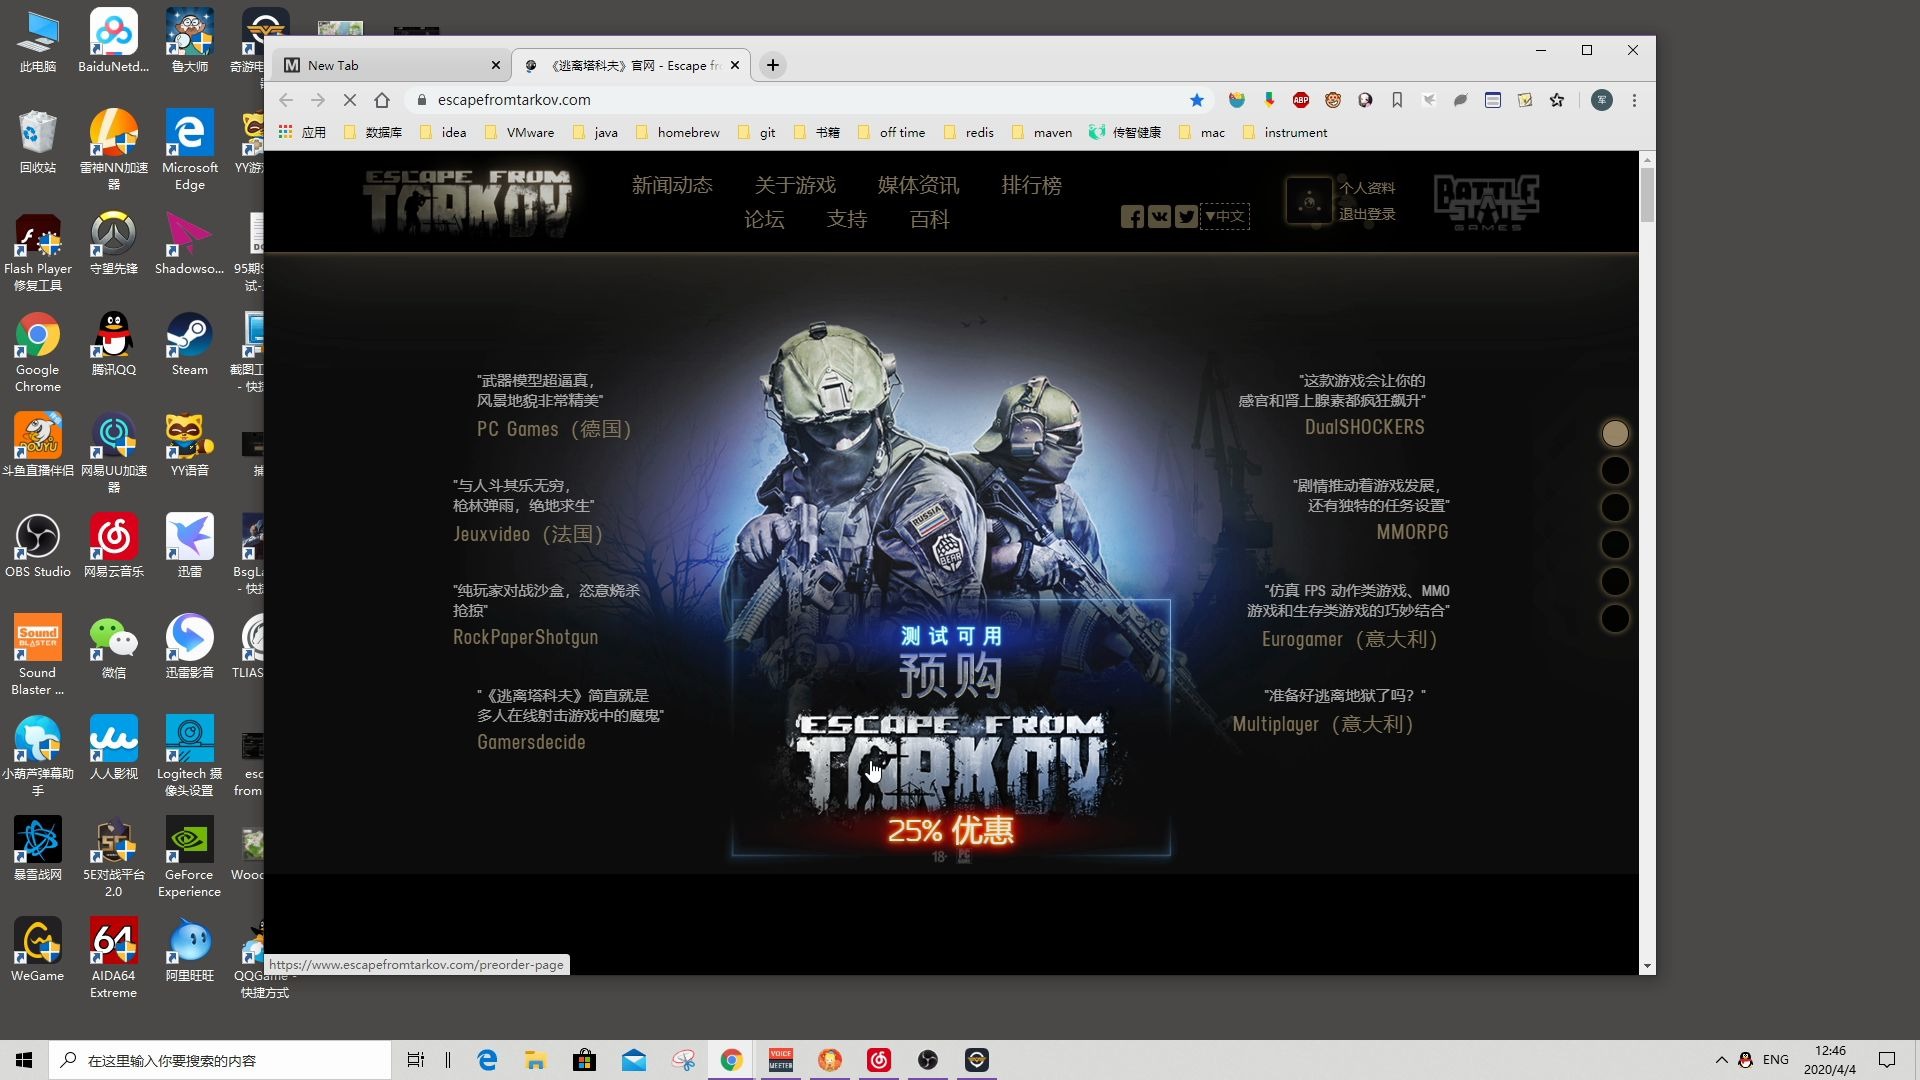Image resolution: width=1920 pixels, height=1080 pixels.
Task: Open the Steam desktop shortcut
Action: click(x=189, y=345)
